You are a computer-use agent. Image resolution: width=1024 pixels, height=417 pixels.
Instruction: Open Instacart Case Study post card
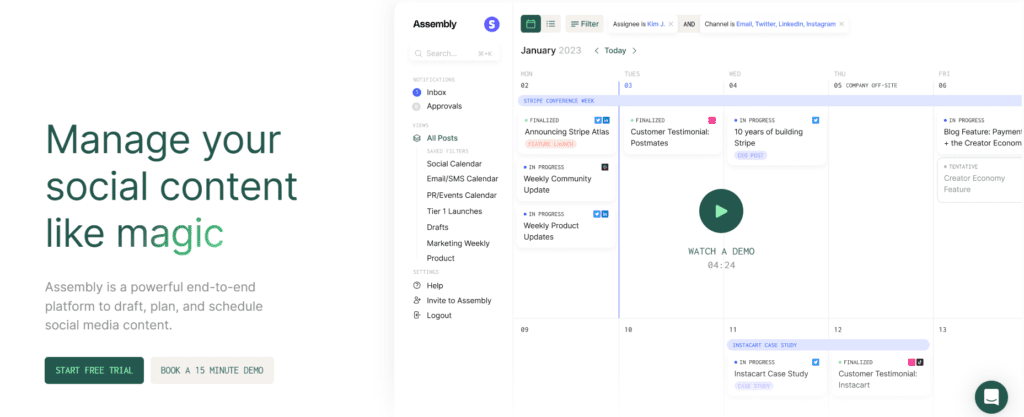[x=776, y=375]
